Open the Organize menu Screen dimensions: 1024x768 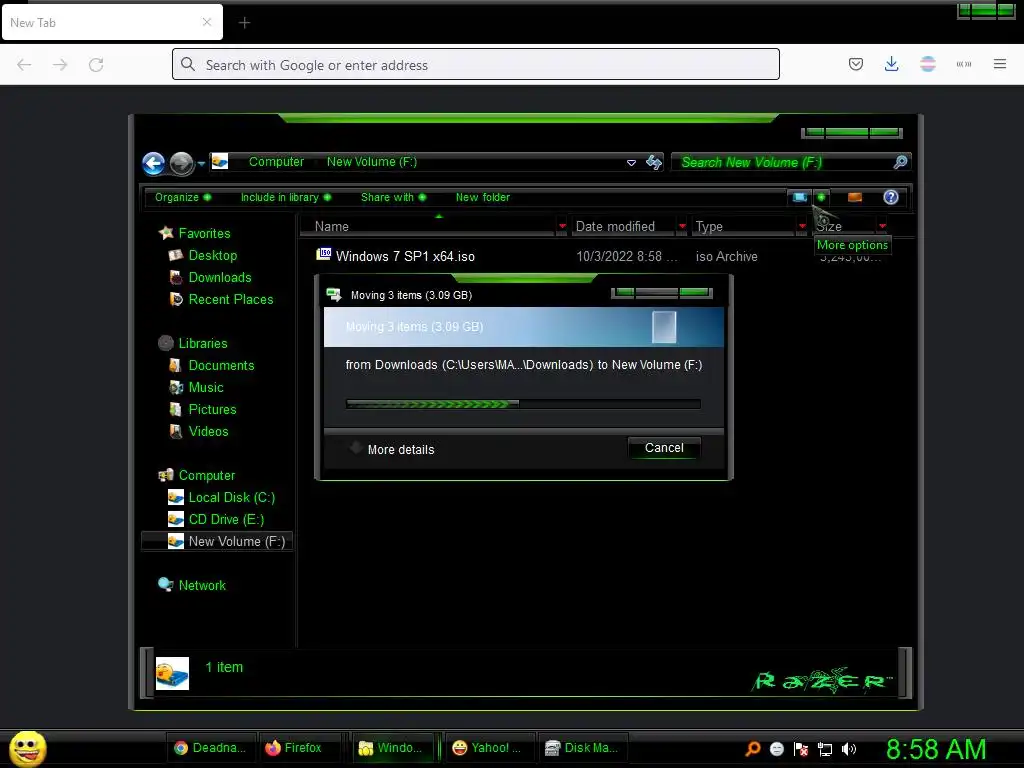click(183, 197)
